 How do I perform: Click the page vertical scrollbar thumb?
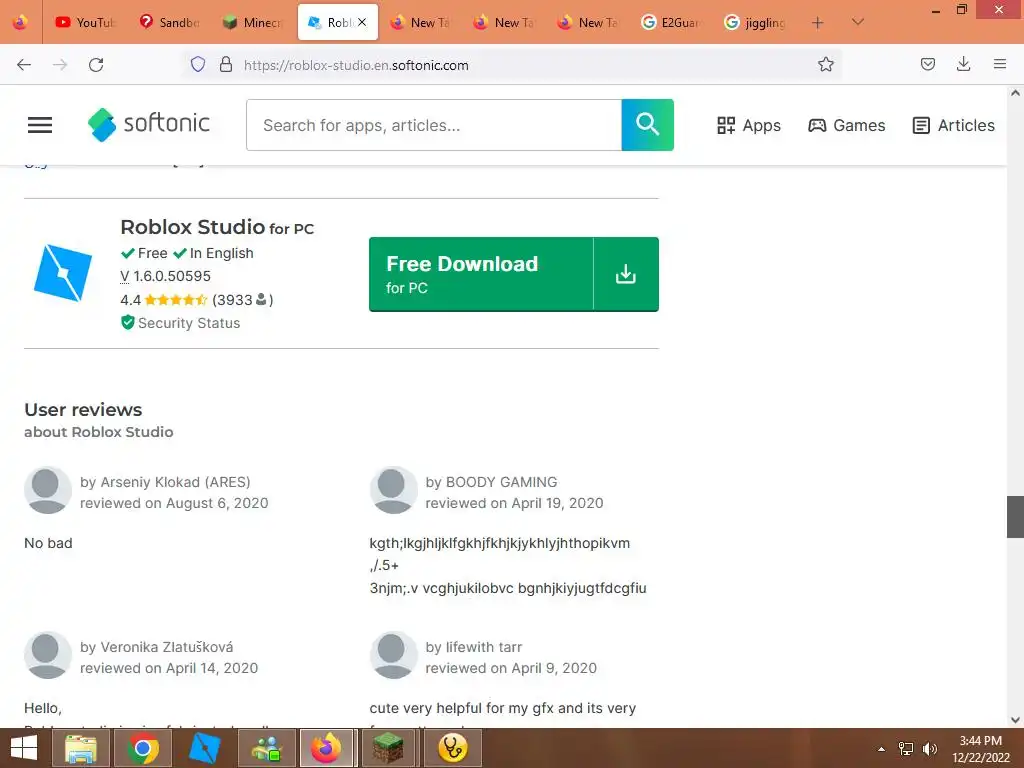[x=1015, y=517]
